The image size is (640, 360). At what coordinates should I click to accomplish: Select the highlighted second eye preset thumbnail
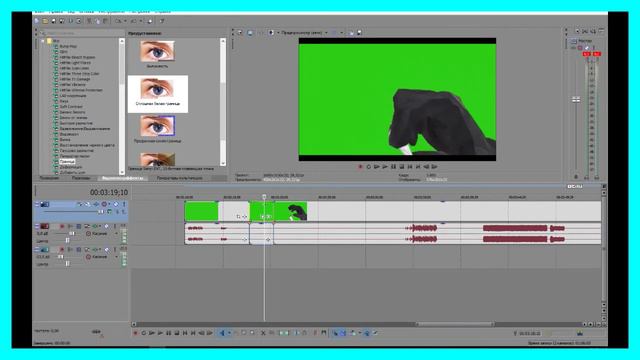point(157,88)
